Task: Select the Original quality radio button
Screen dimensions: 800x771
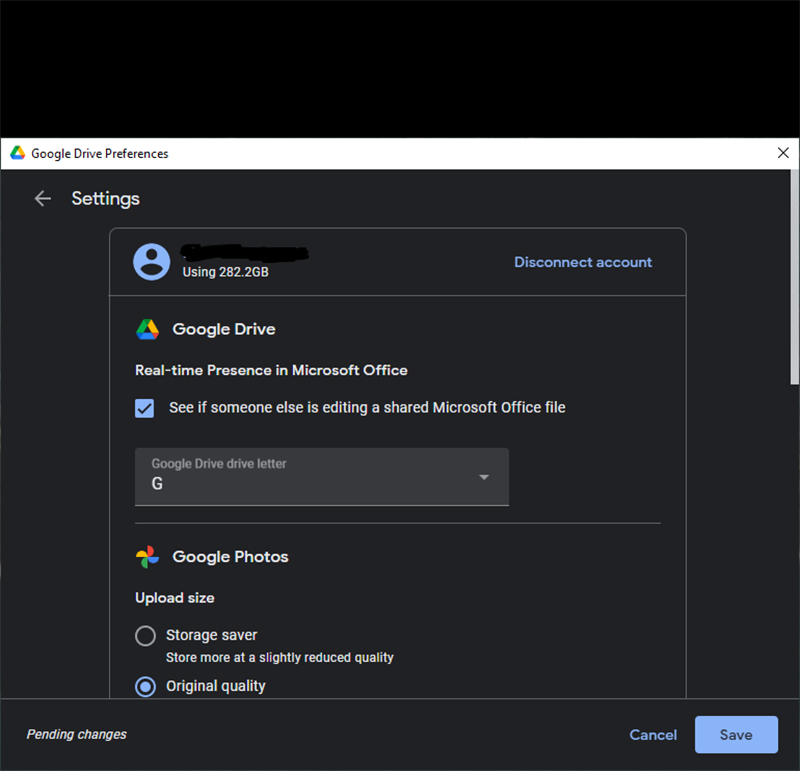Action: (x=146, y=687)
